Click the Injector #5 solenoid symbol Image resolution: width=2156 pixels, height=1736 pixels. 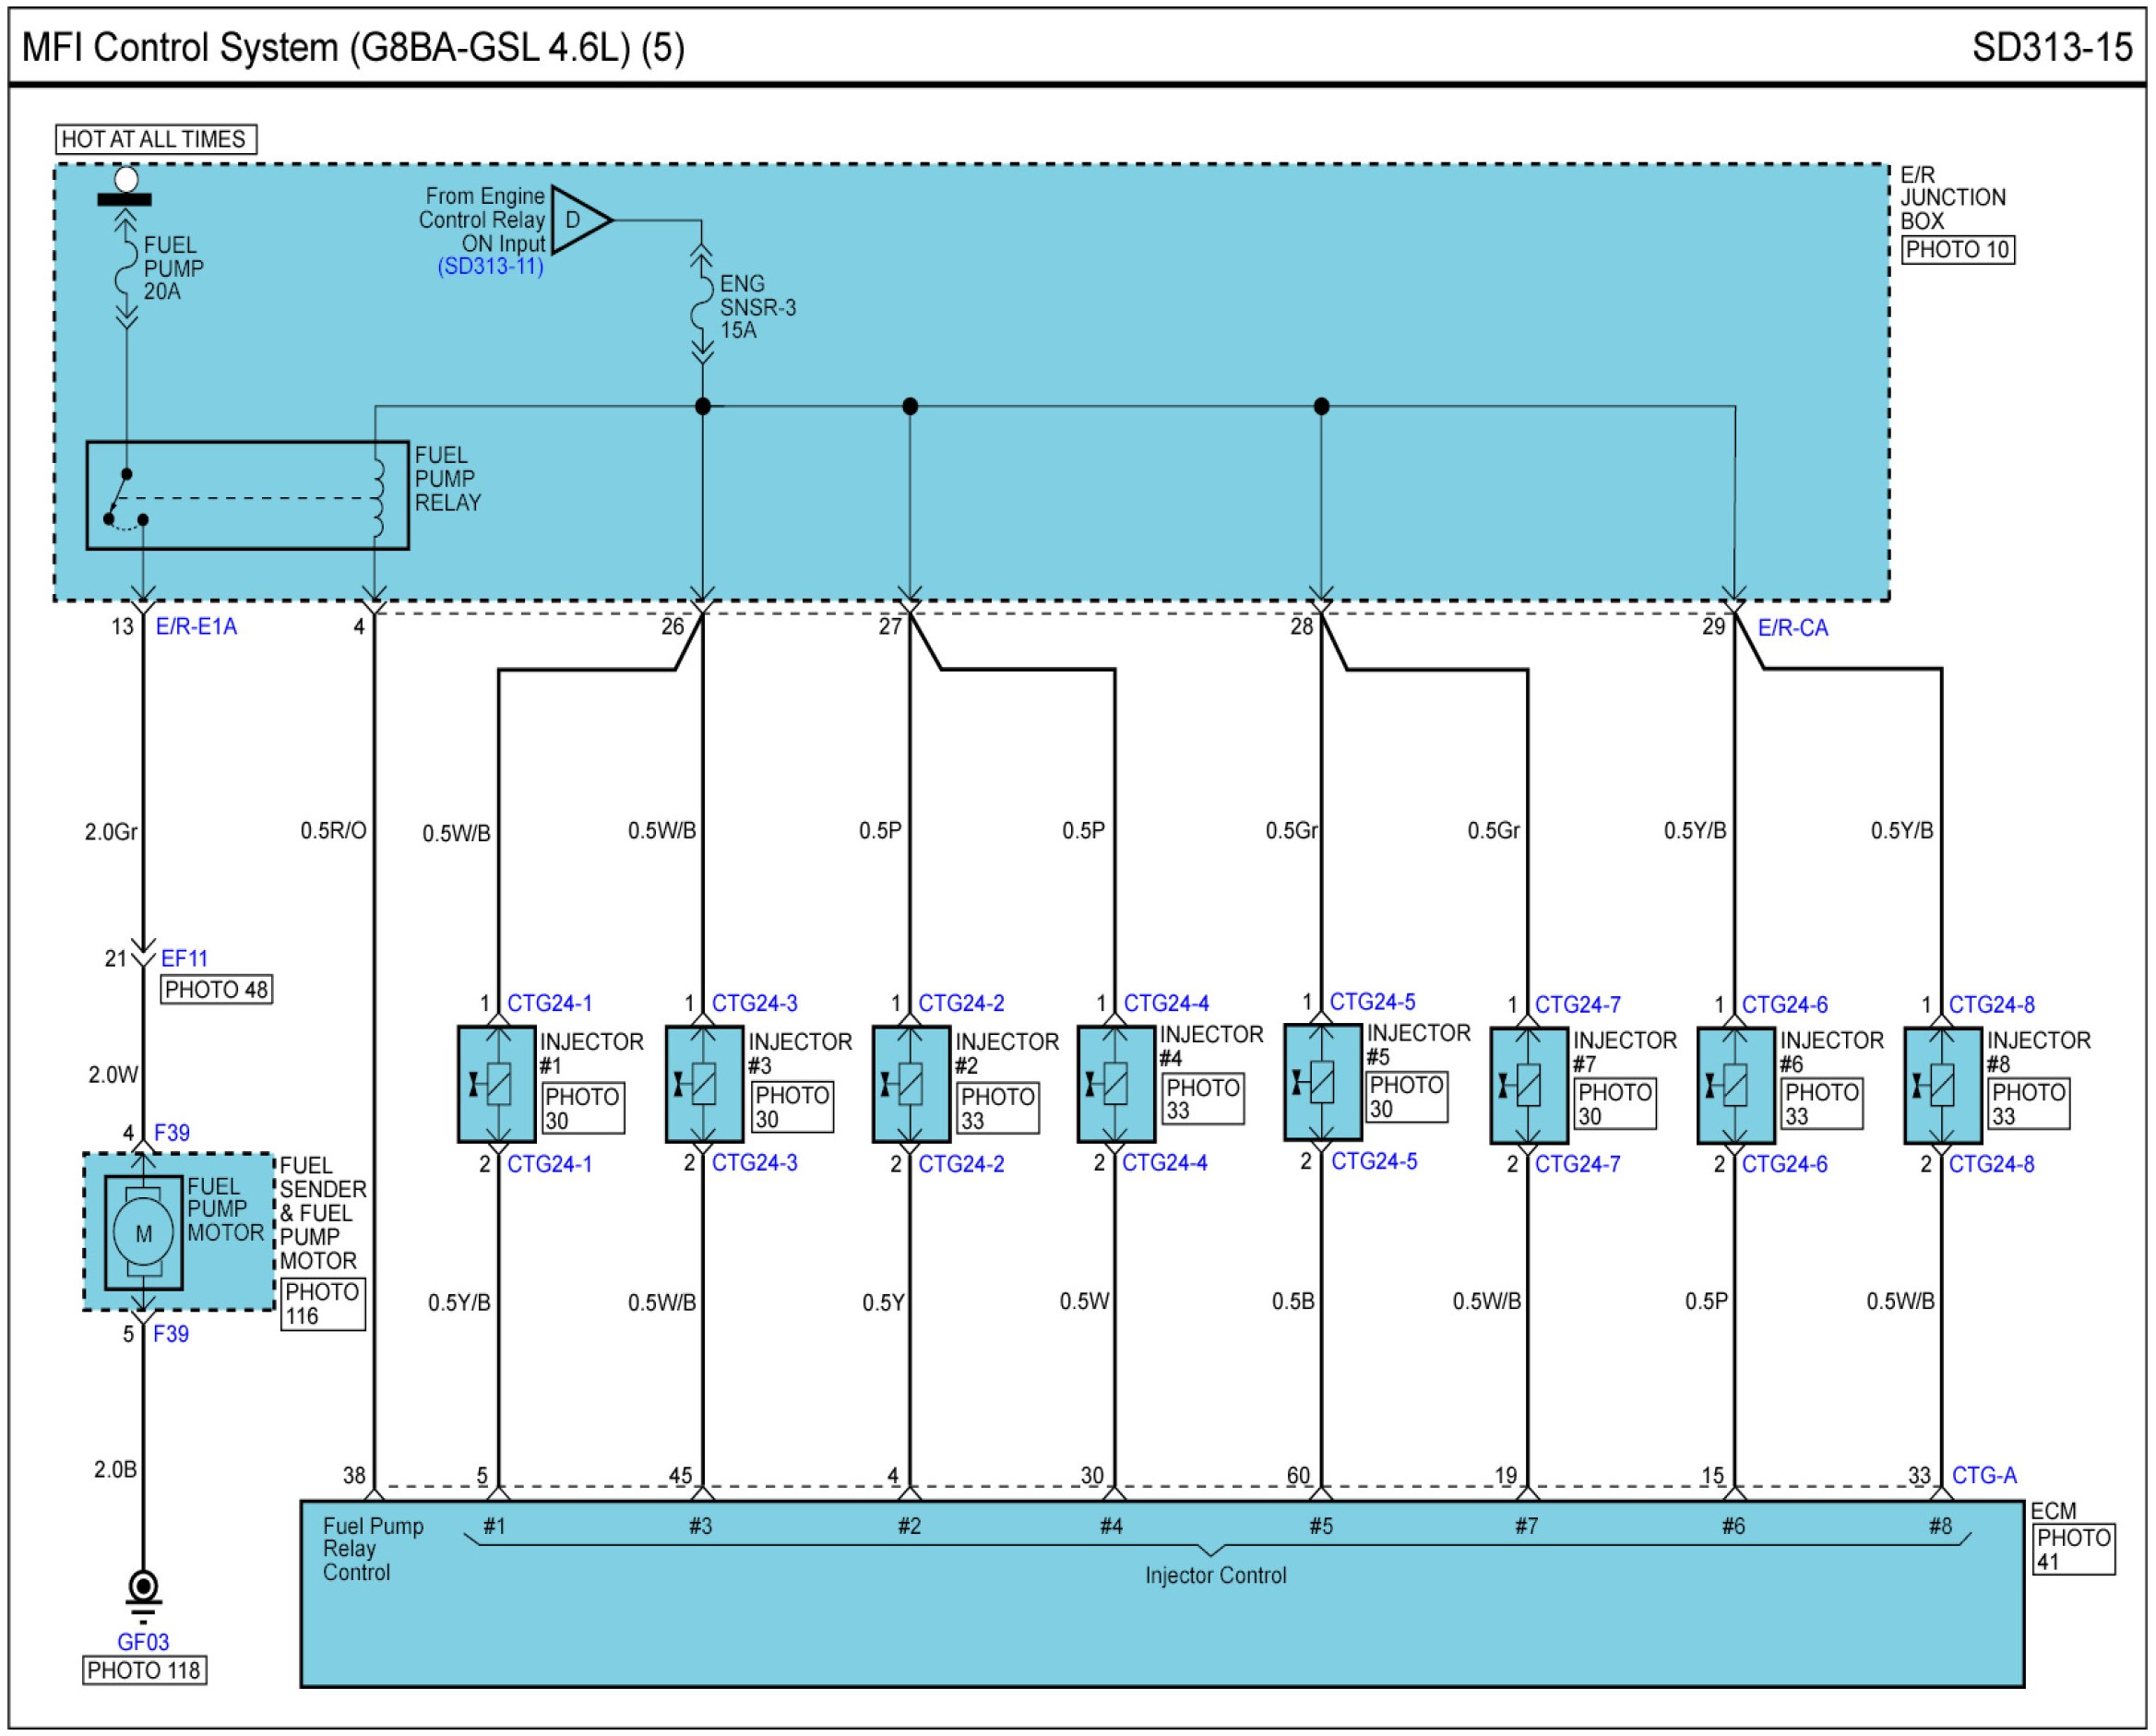(x=1322, y=1082)
